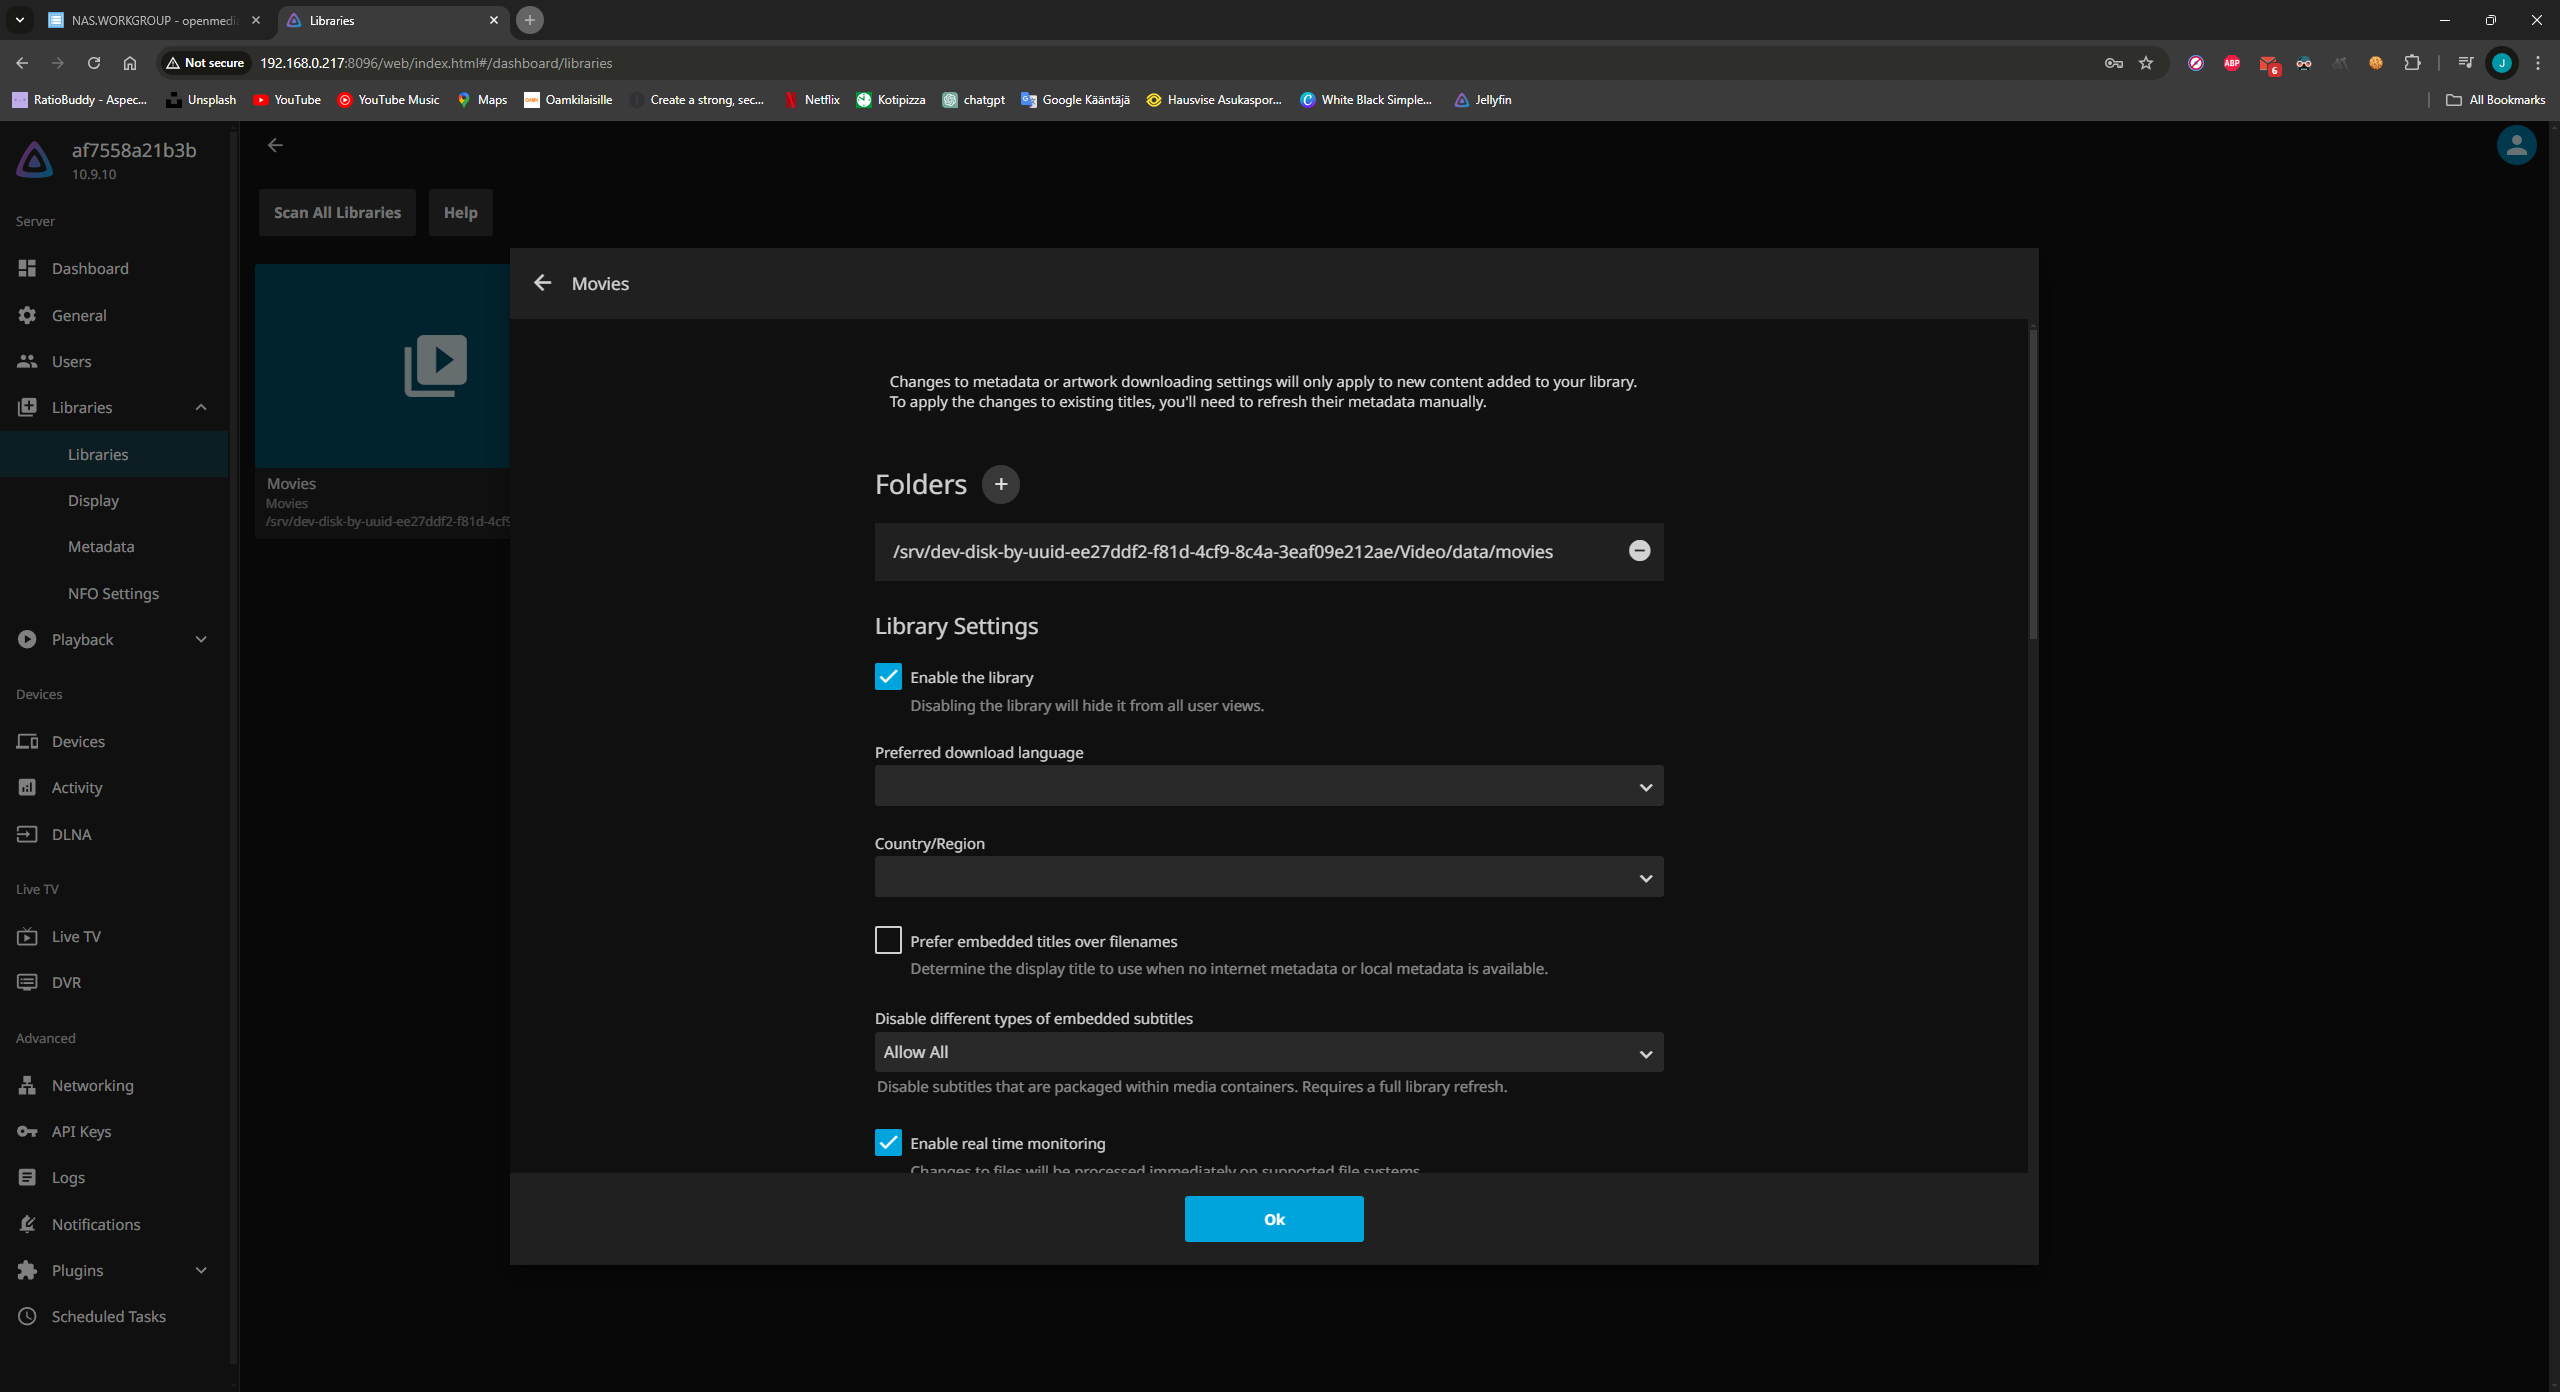
Task: Switch to NAS.WORKGROUP browser tab
Action: point(150,20)
